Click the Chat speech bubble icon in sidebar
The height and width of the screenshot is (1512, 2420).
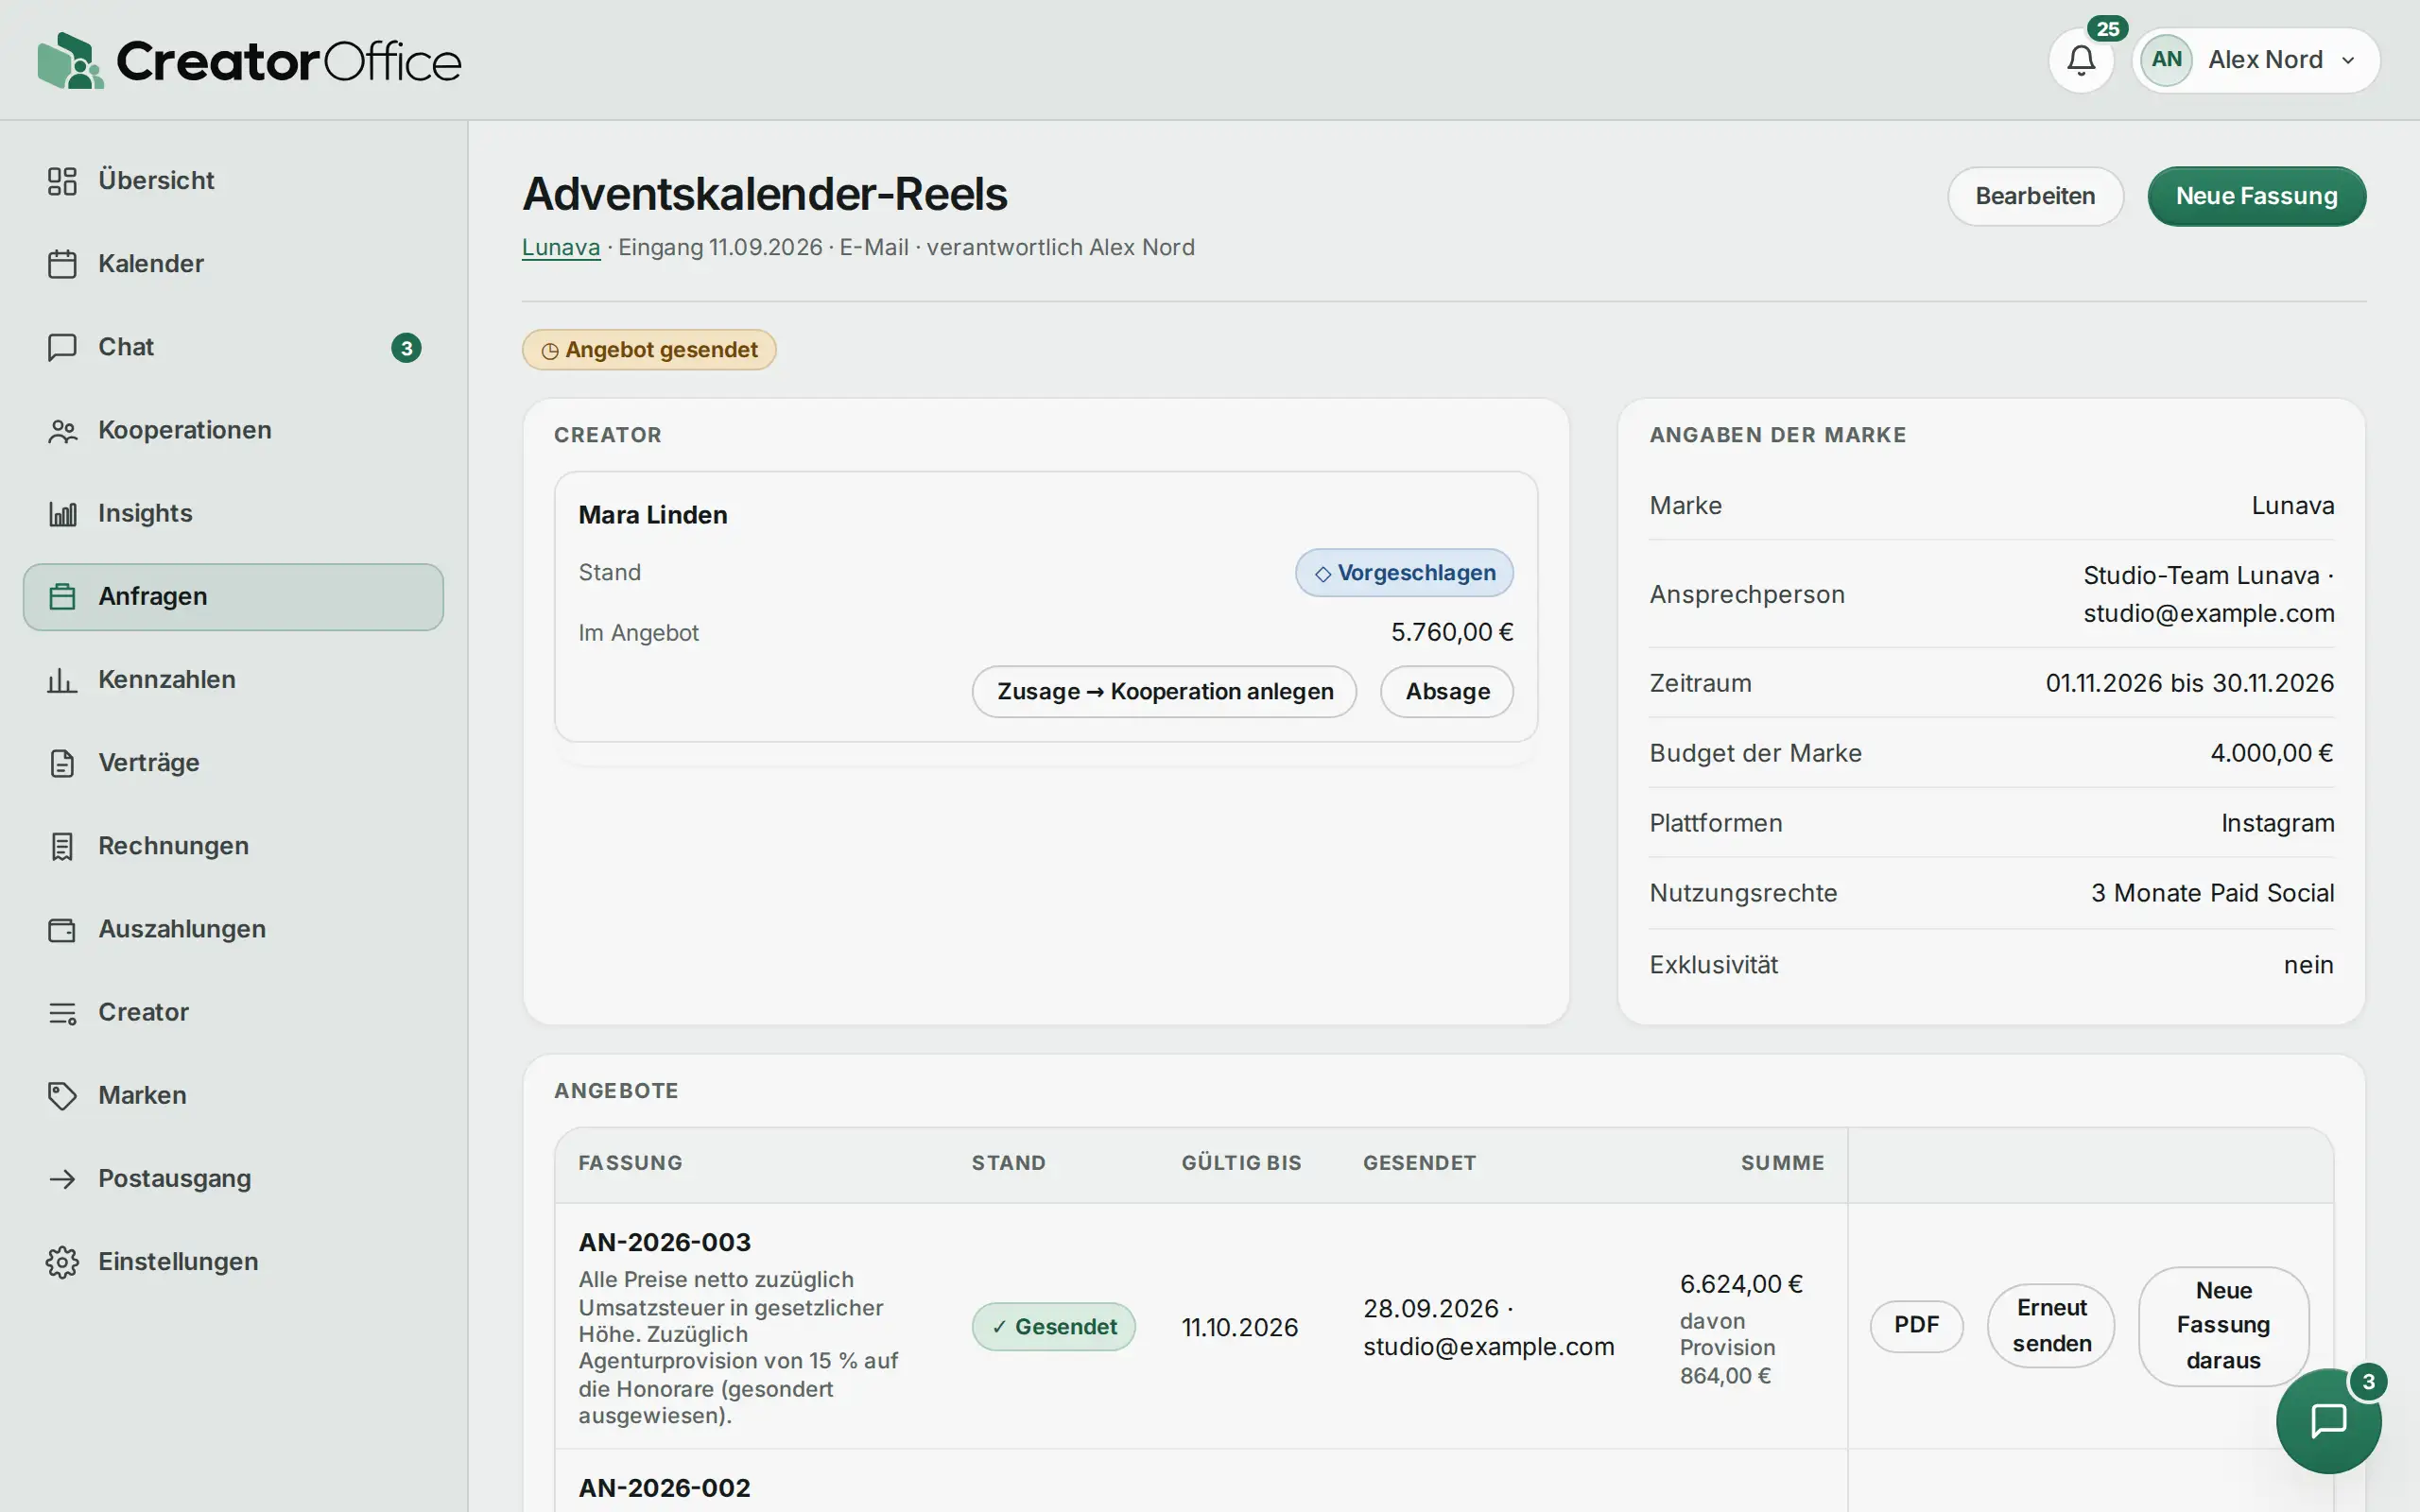62,347
